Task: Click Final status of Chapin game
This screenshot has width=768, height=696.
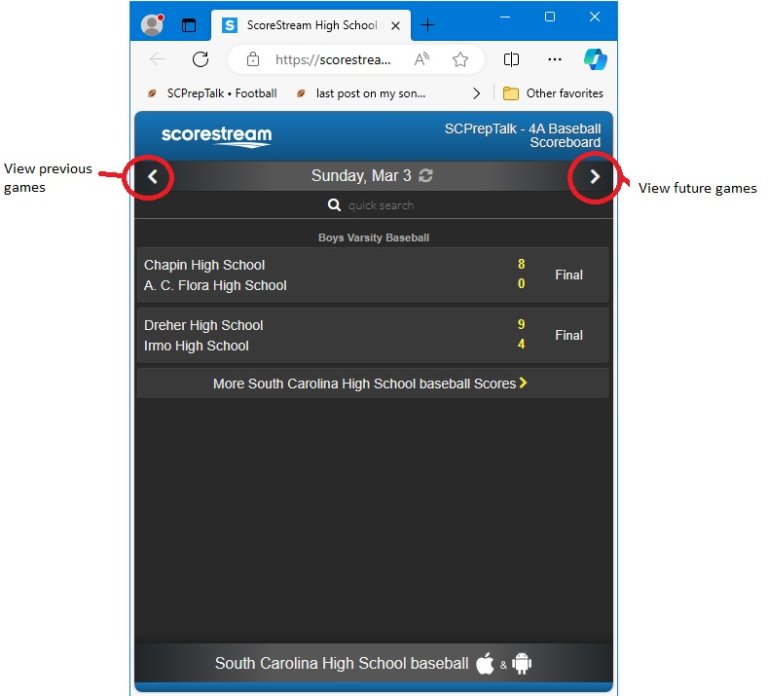Action: 569,275
